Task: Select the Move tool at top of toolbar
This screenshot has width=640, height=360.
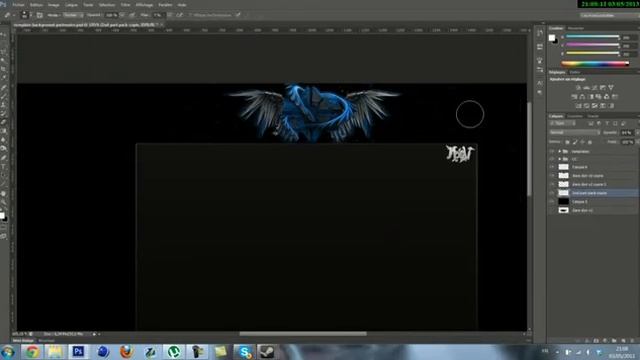Action: [x=4, y=35]
